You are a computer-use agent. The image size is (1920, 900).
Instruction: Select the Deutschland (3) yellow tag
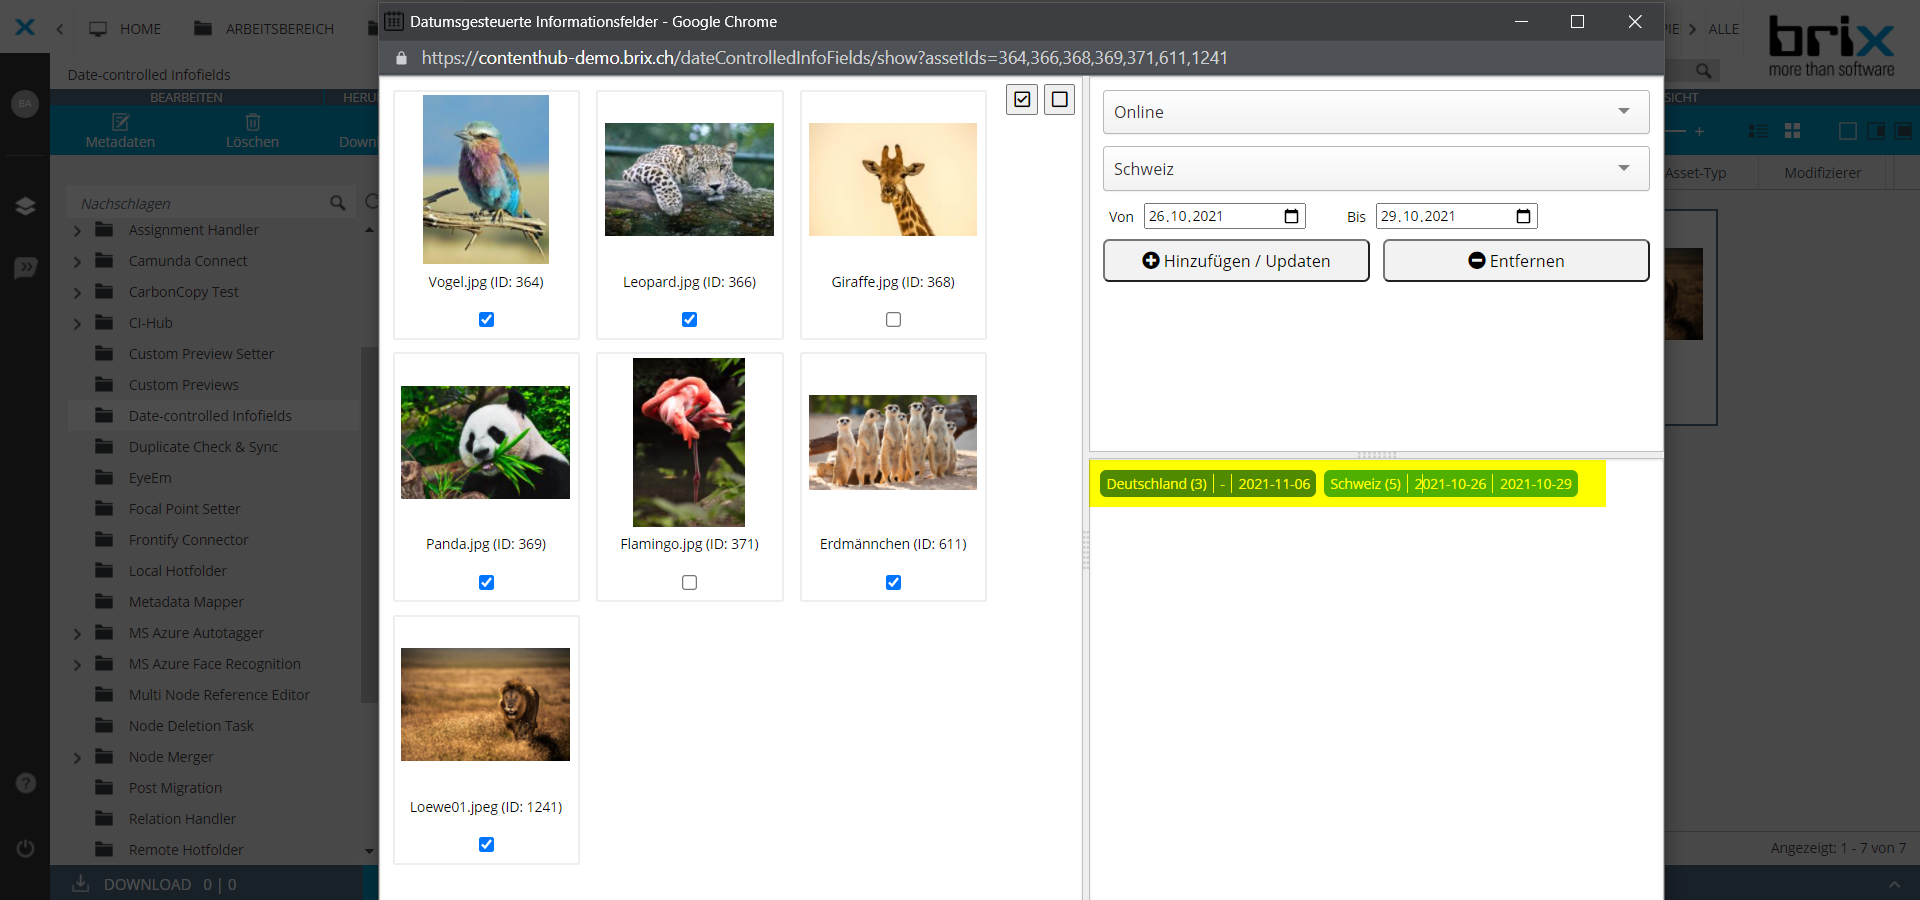(1157, 484)
